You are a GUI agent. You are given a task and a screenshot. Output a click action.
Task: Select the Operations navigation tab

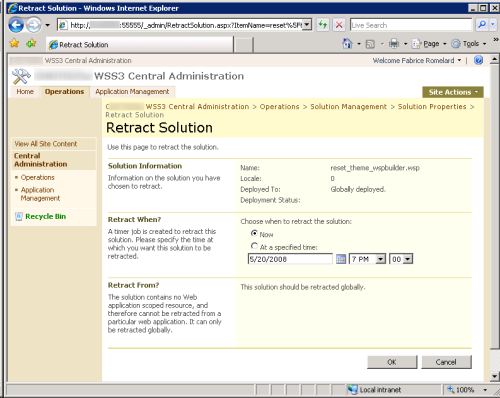tap(65, 92)
